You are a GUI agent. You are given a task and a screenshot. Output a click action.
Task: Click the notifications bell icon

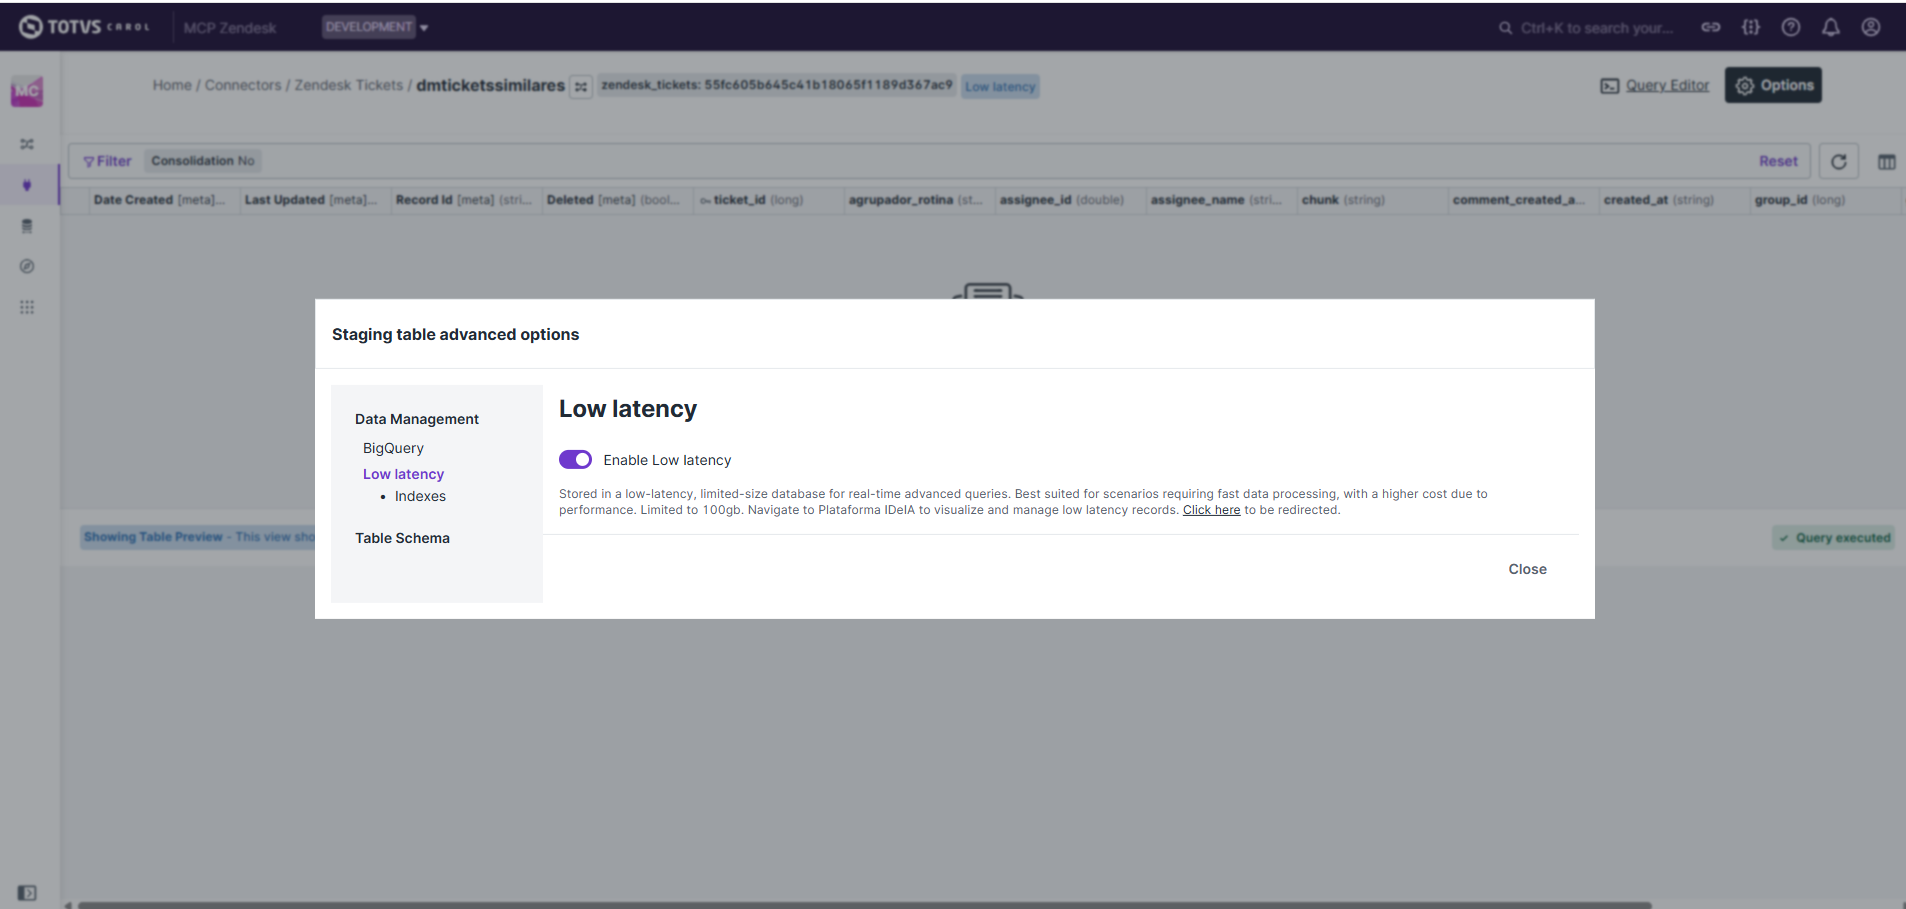[1830, 28]
